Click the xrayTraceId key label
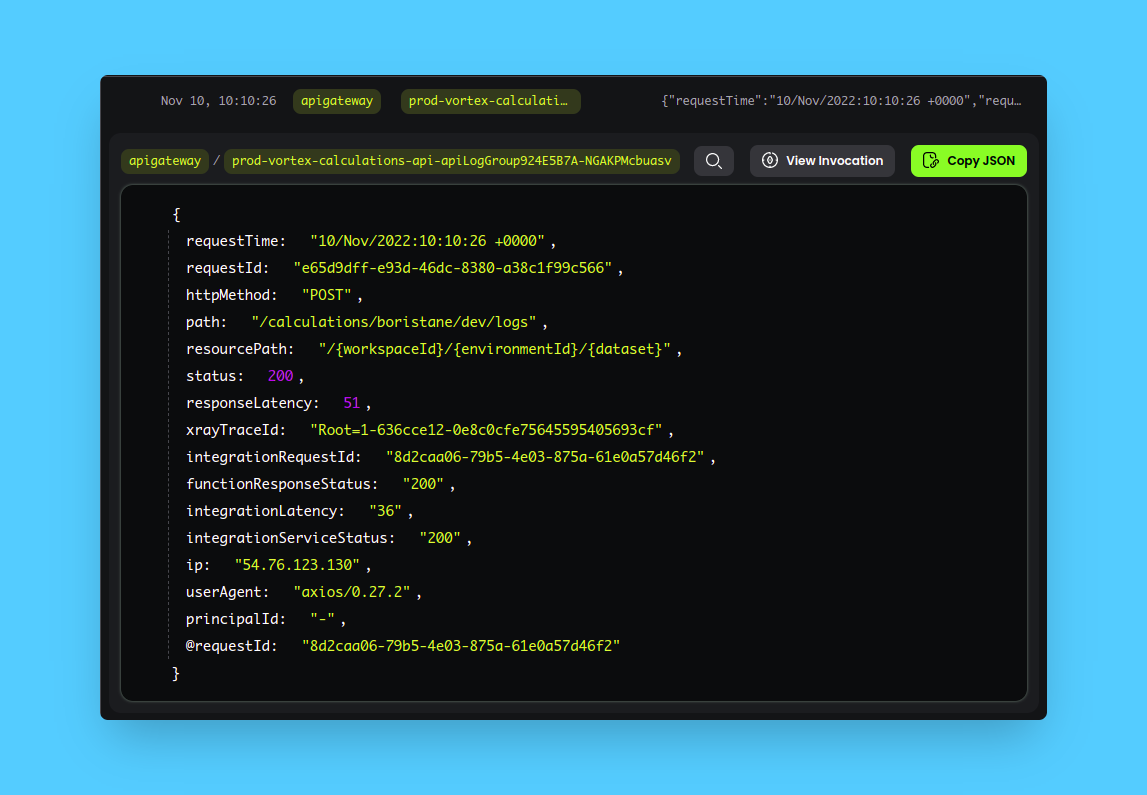The image size is (1147, 795). (236, 430)
